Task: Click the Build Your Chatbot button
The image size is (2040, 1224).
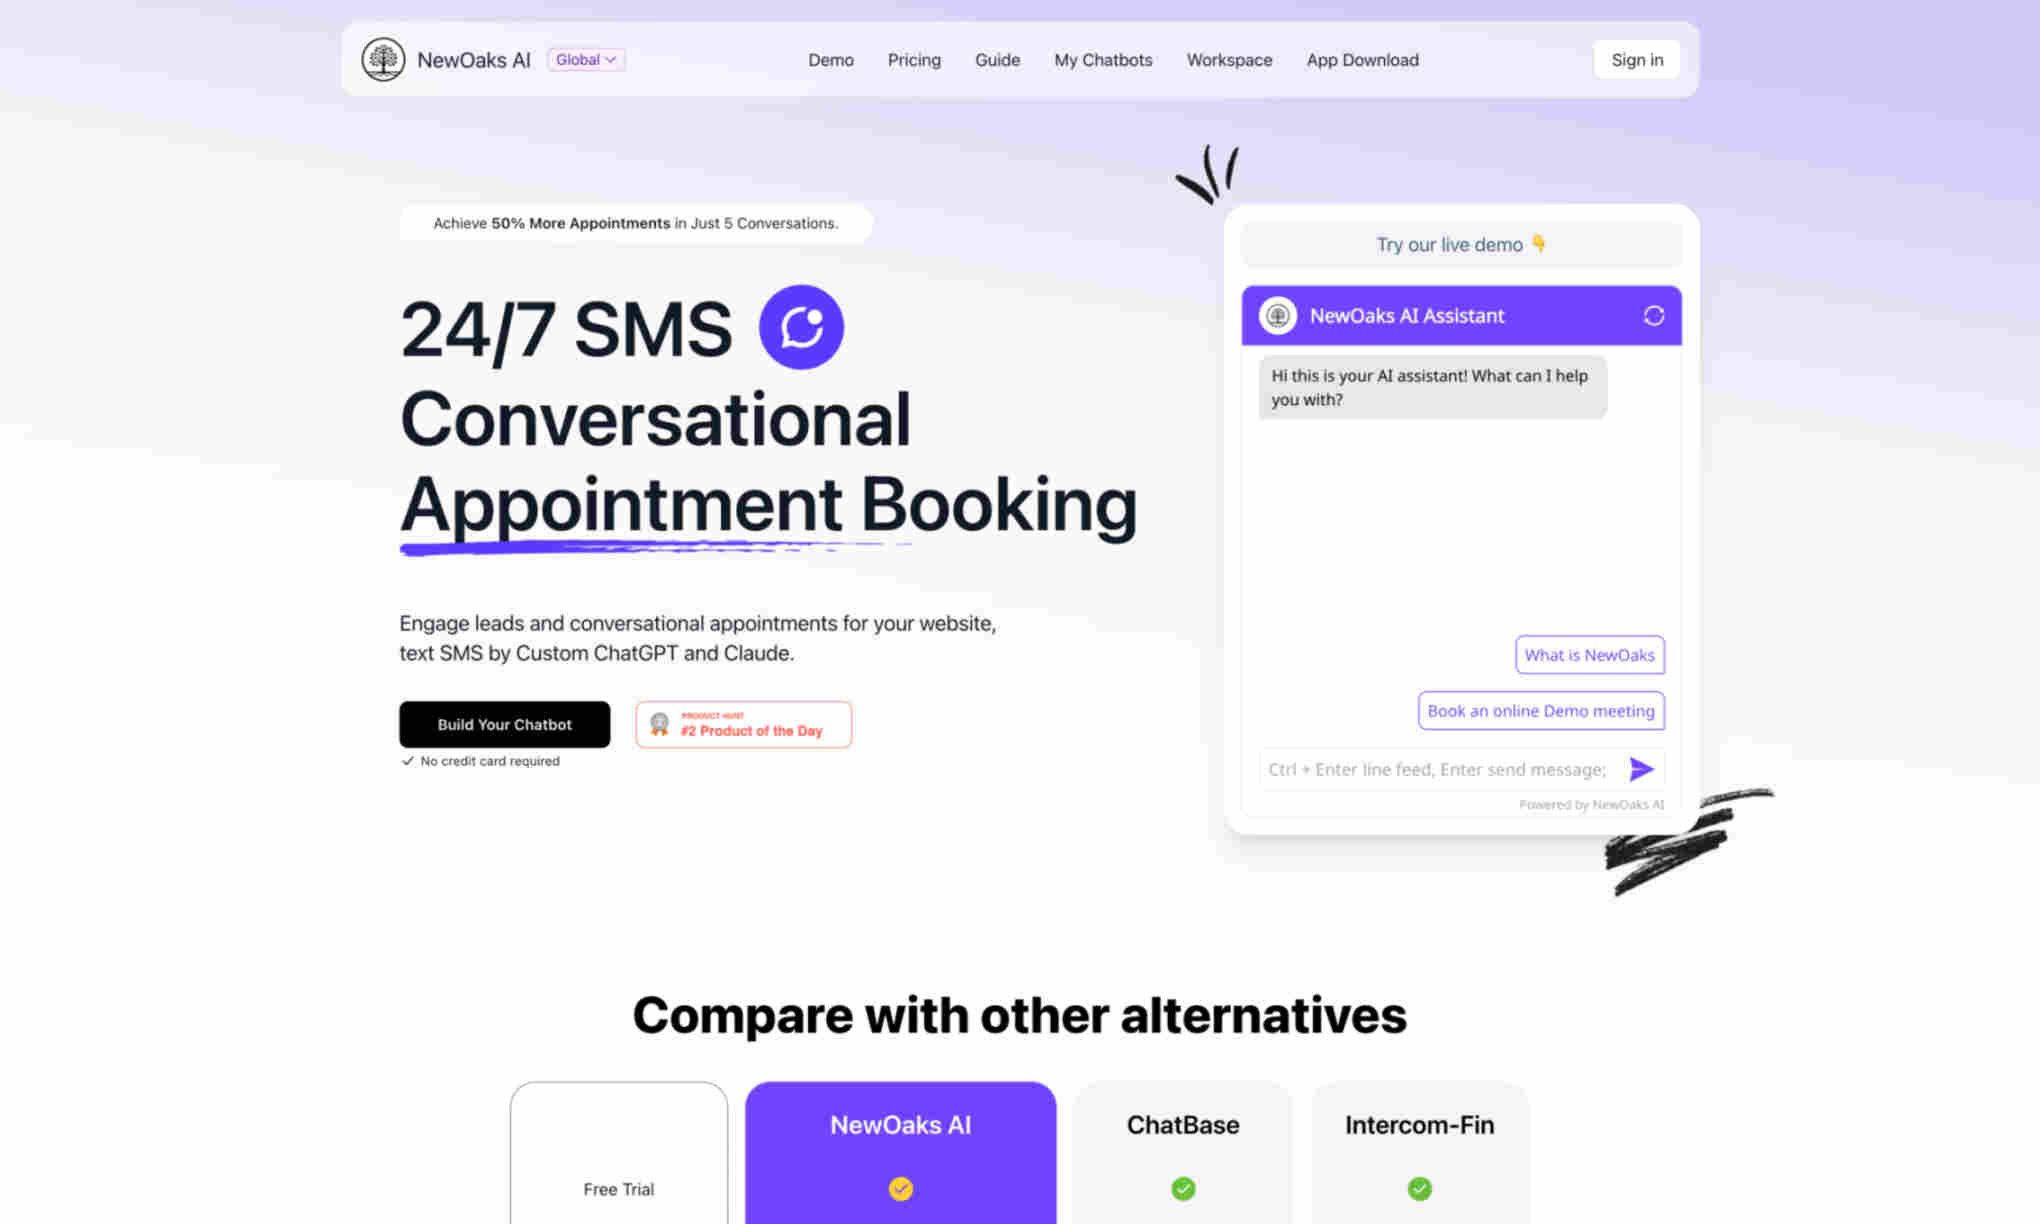Action: (x=504, y=723)
